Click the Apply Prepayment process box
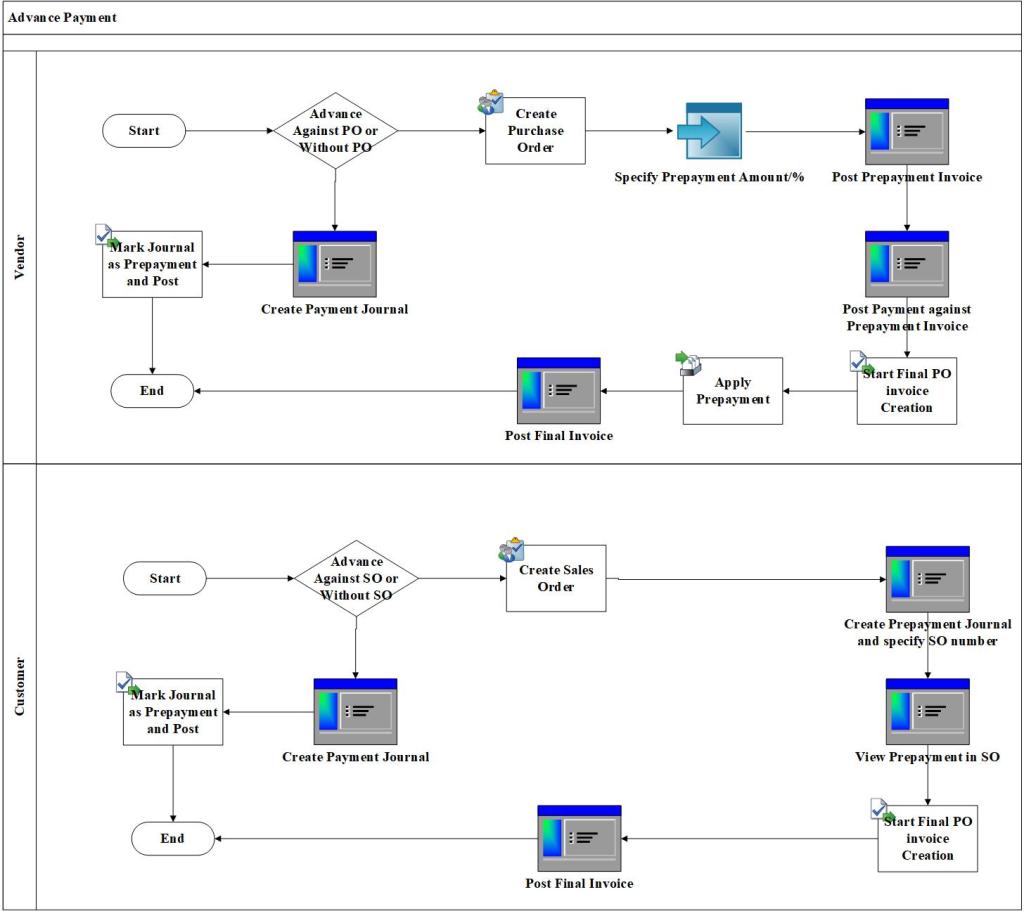 click(732, 391)
